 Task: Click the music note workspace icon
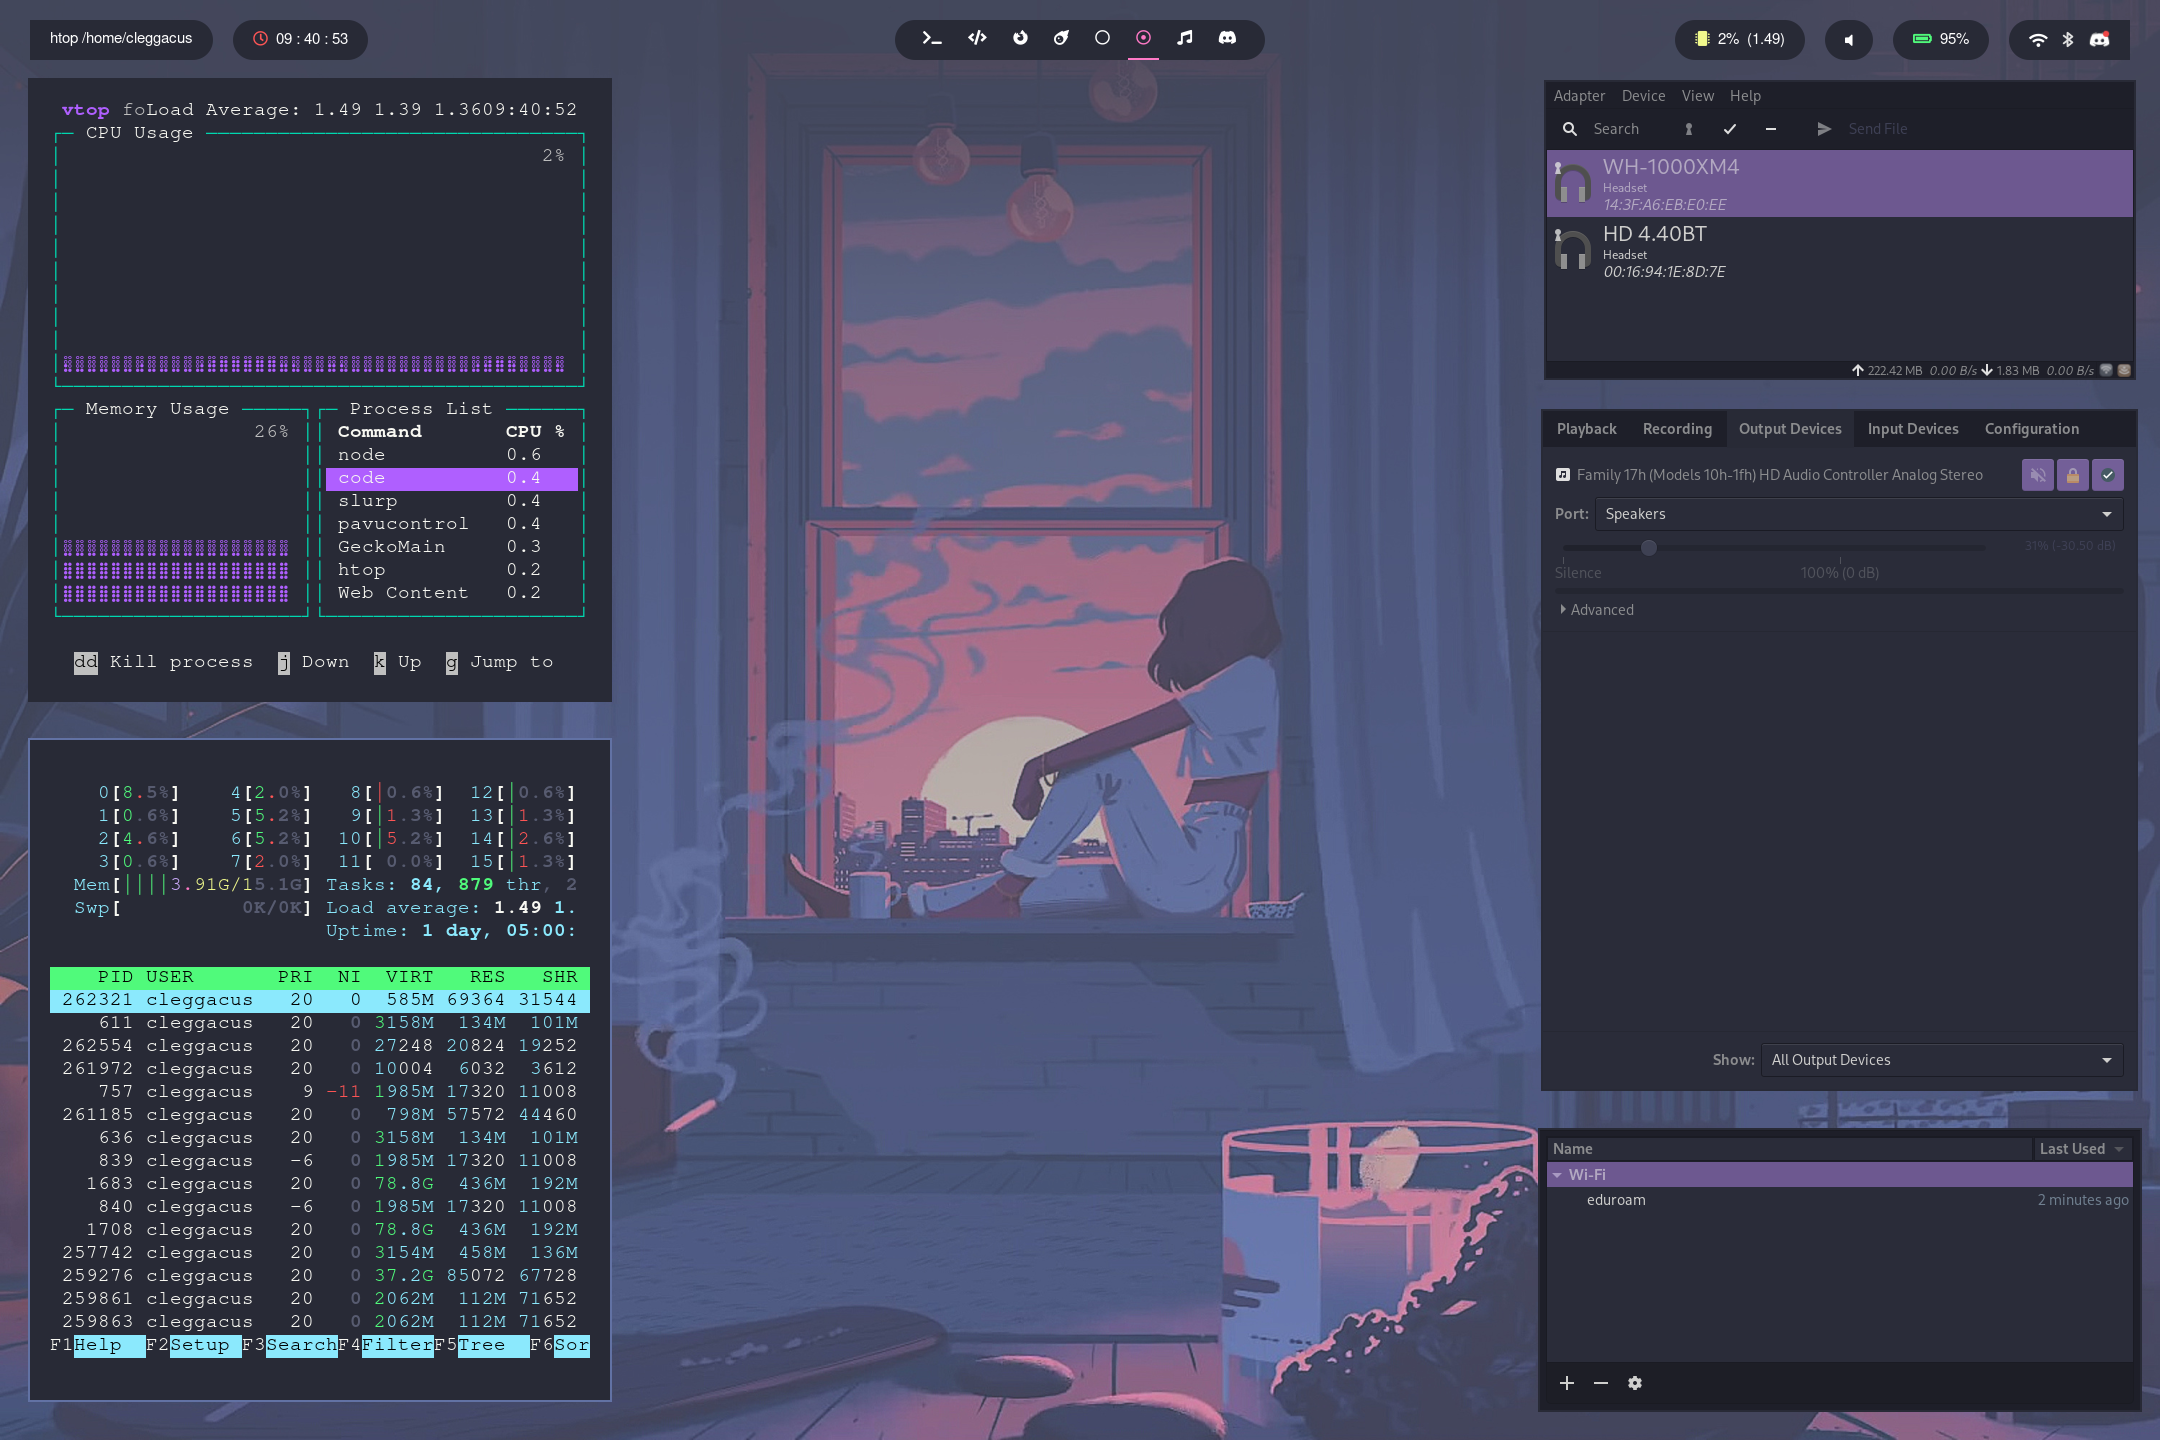(1185, 38)
